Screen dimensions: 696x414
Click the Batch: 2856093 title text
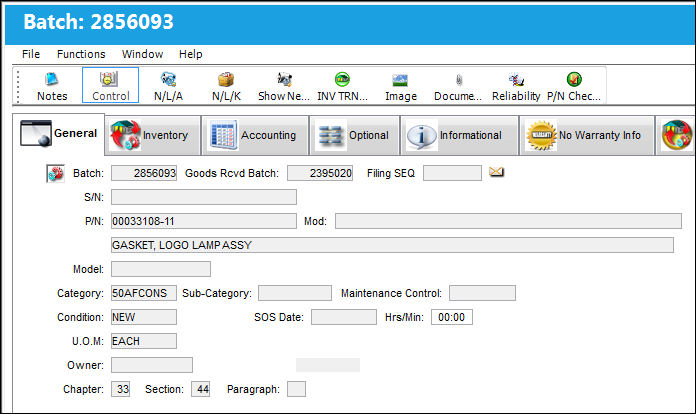pyautogui.click(x=98, y=22)
